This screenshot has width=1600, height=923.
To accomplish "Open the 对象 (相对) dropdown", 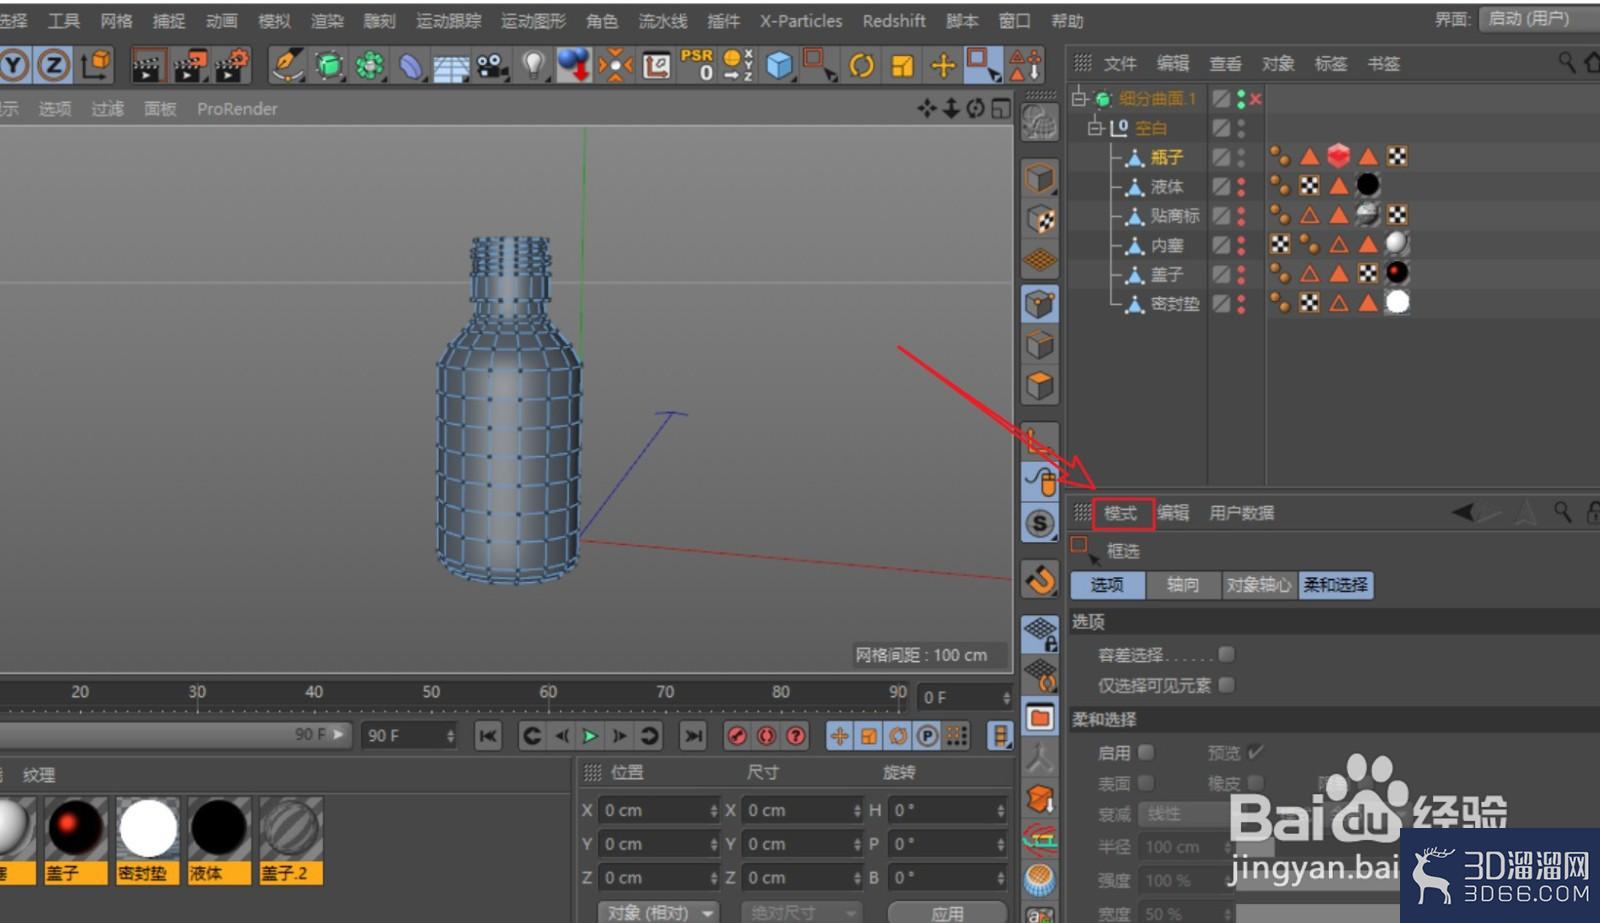I will coord(658,913).
